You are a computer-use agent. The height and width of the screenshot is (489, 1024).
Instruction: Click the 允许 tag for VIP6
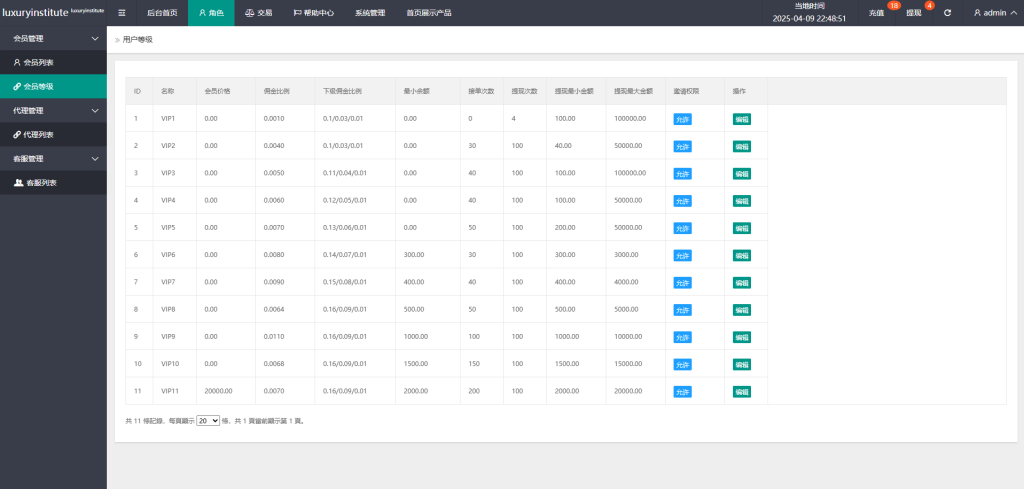point(682,255)
